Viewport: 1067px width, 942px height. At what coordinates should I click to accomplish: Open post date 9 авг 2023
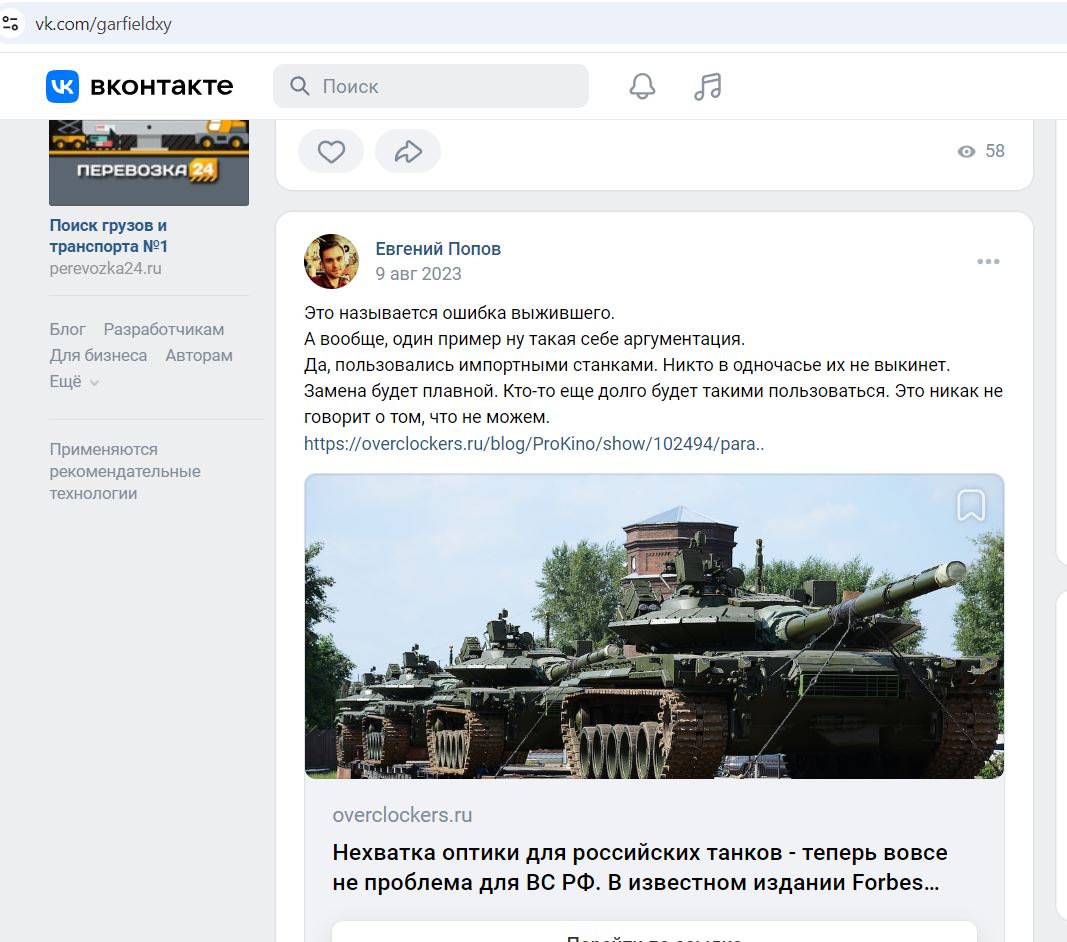(418, 274)
